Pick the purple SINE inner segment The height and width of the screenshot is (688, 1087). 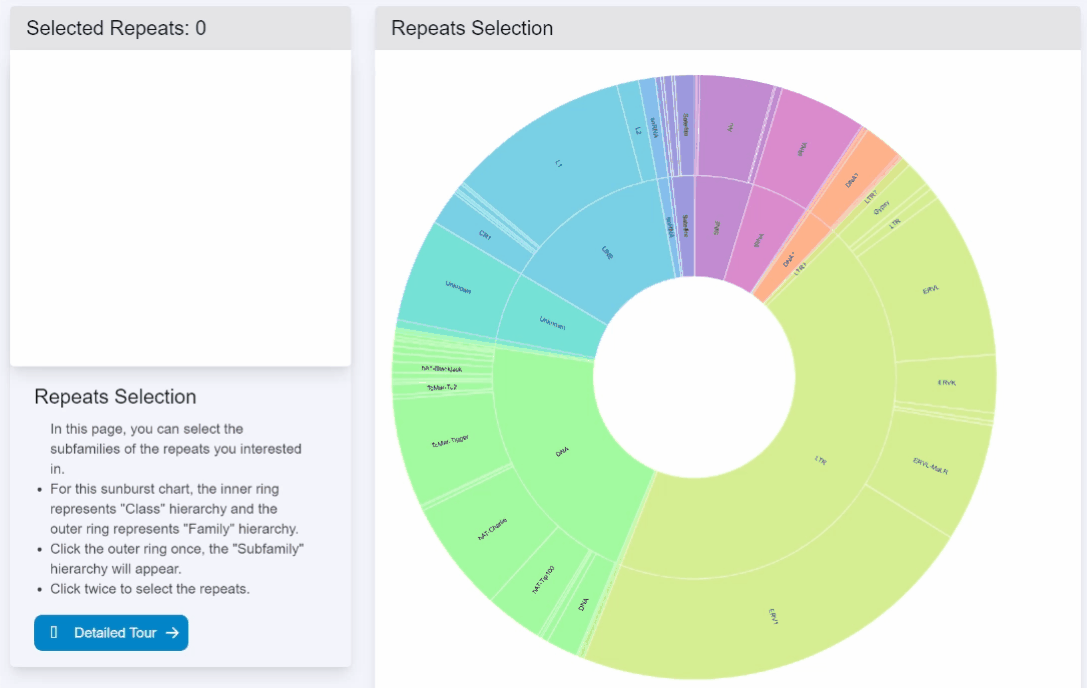point(717,228)
